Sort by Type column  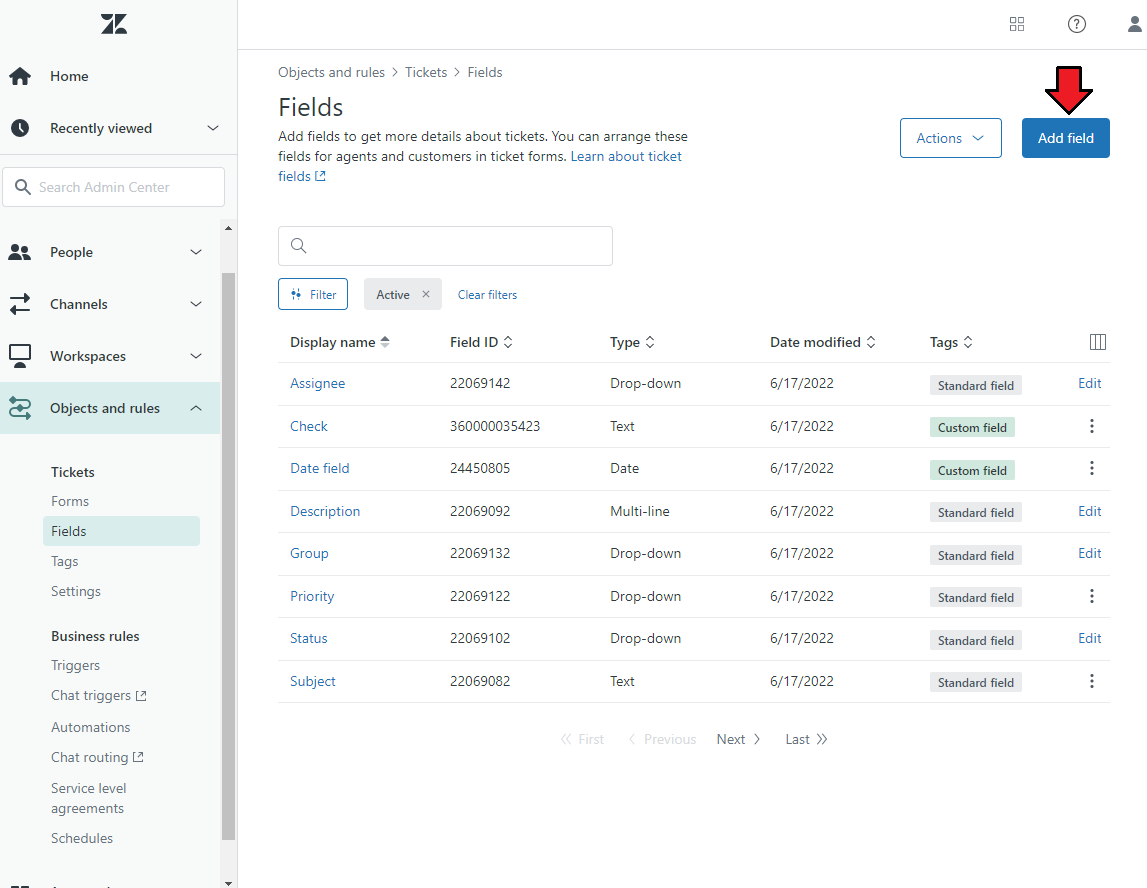click(x=632, y=342)
